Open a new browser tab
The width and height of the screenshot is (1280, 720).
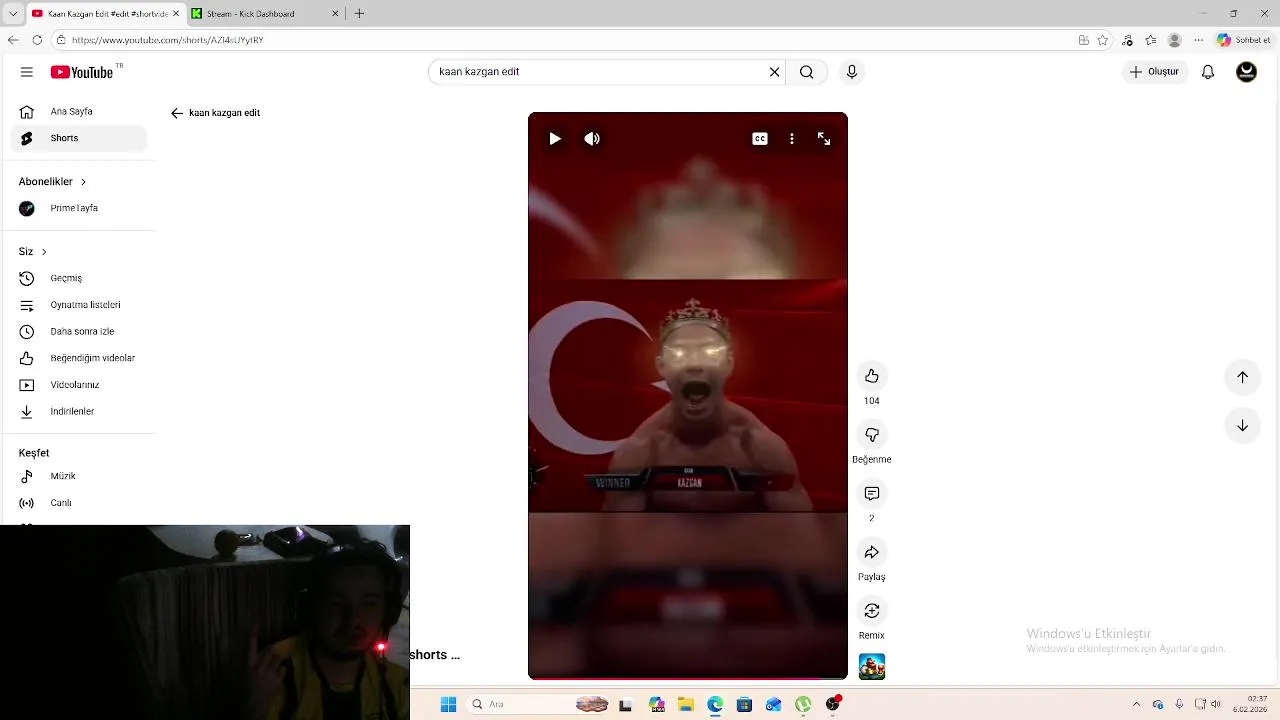pyautogui.click(x=359, y=14)
